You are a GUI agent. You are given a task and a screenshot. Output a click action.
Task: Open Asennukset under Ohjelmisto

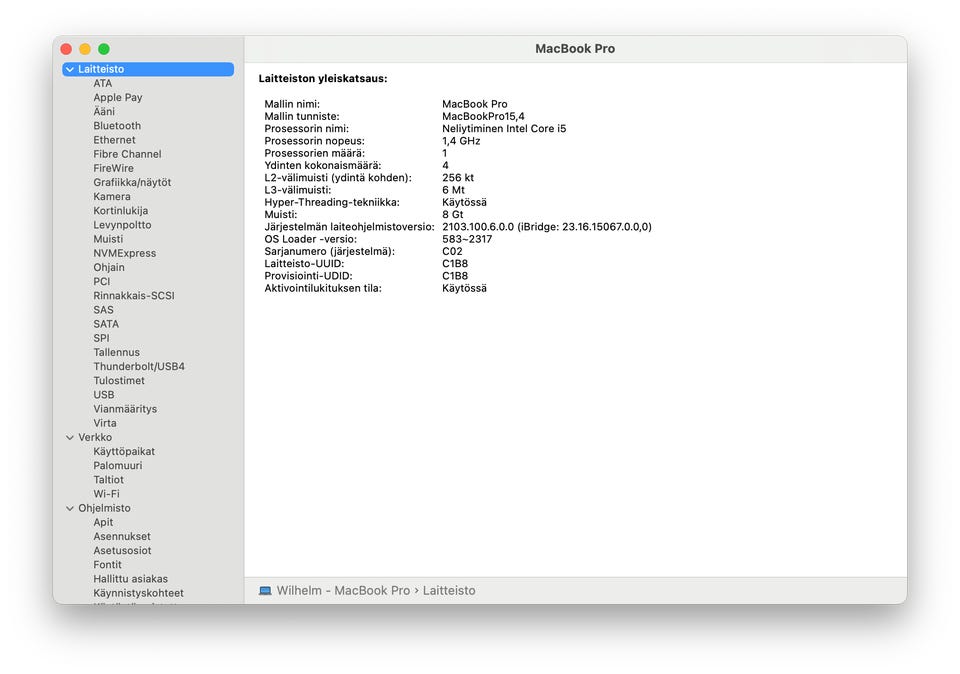click(x=122, y=536)
